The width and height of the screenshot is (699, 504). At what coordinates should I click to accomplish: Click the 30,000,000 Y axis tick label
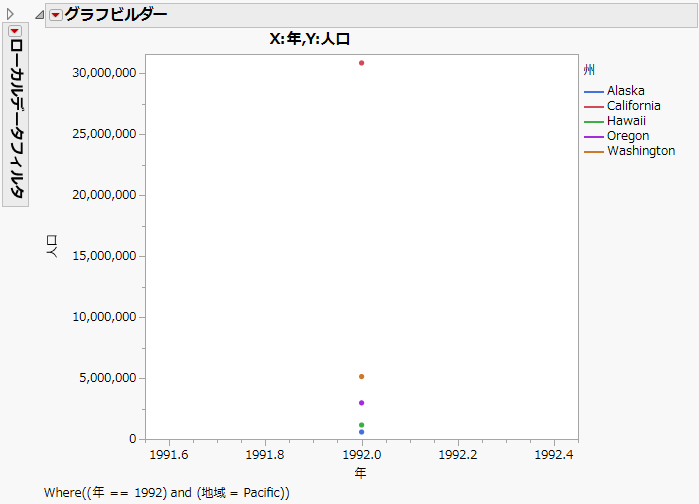coord(104,73)
